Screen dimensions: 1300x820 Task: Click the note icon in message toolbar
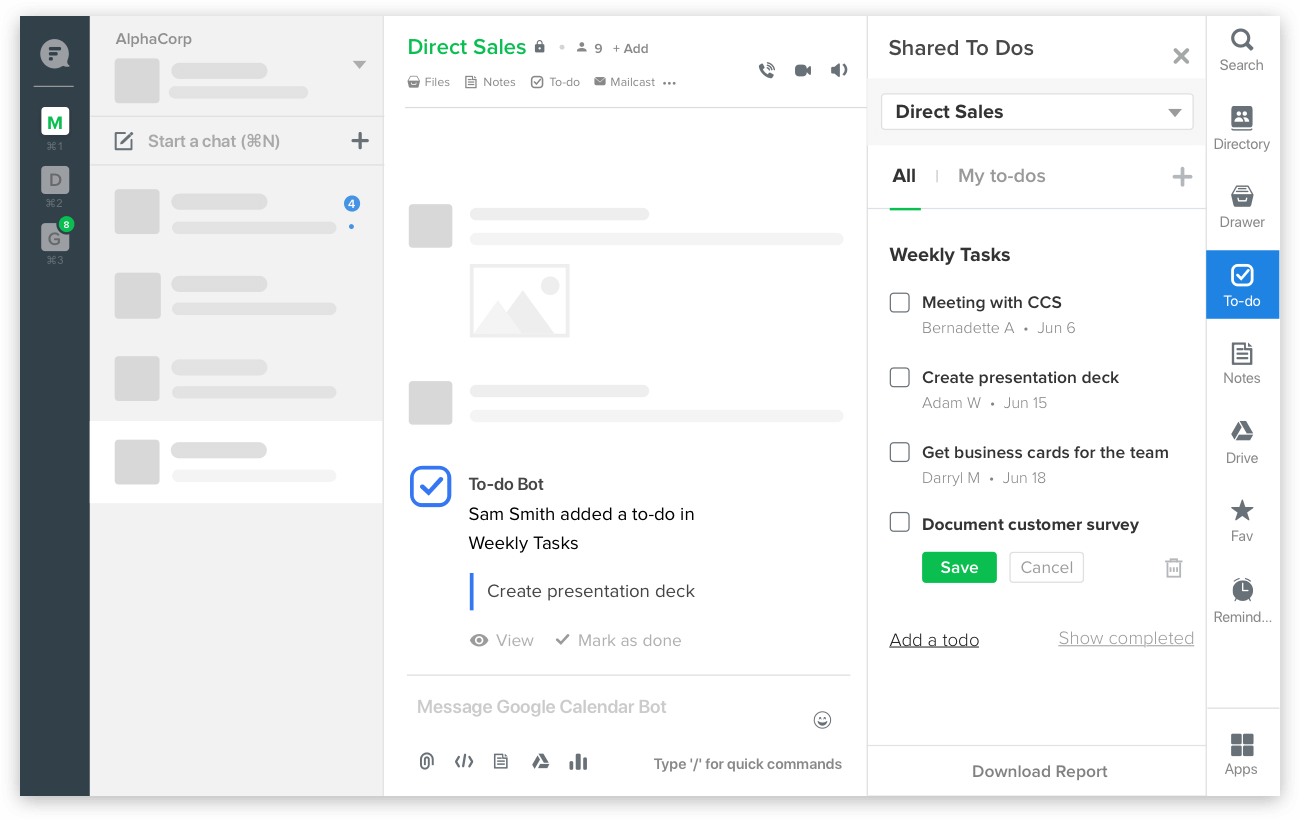point(501,761)
